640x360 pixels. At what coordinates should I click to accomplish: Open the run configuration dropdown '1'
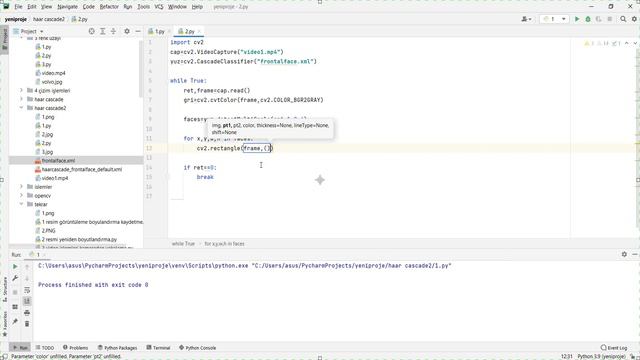click(554, 19)
